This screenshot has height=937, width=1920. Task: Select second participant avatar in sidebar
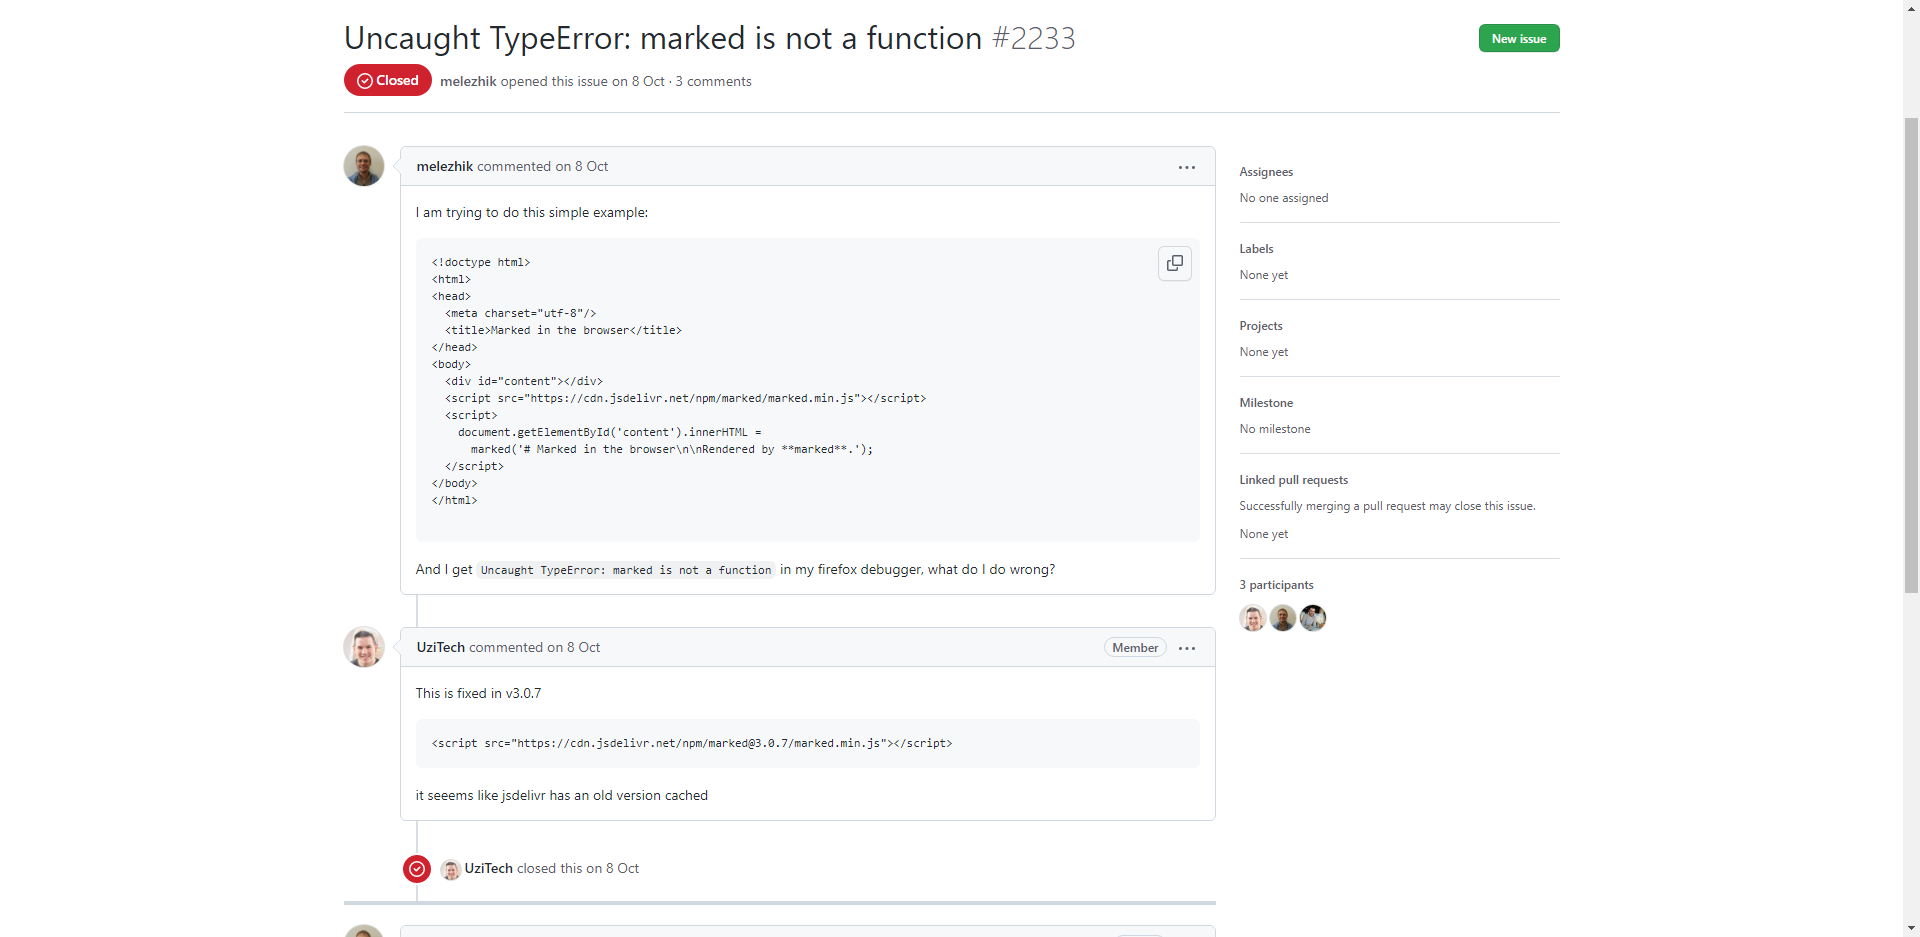coord(1282,618)
